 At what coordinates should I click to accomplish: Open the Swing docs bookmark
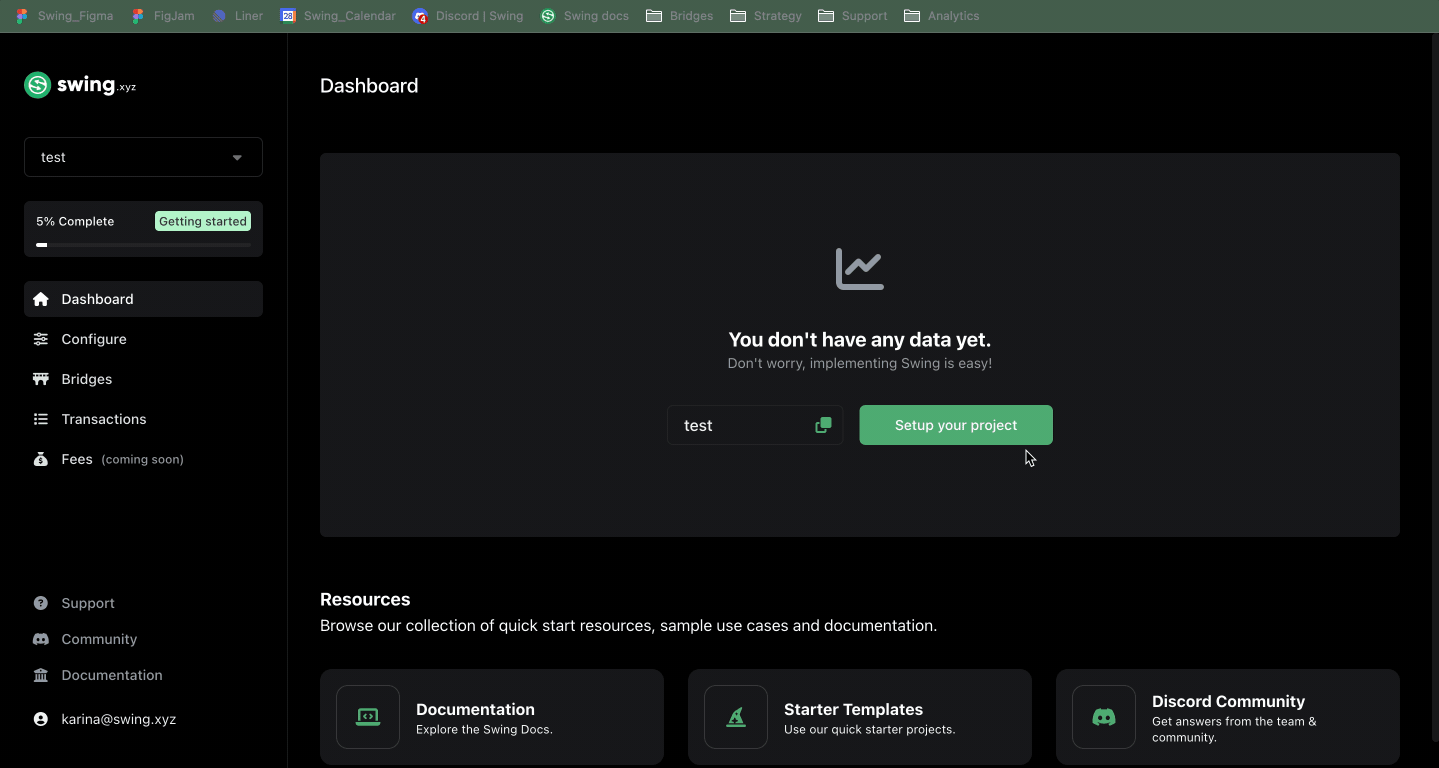coord(585,16)
